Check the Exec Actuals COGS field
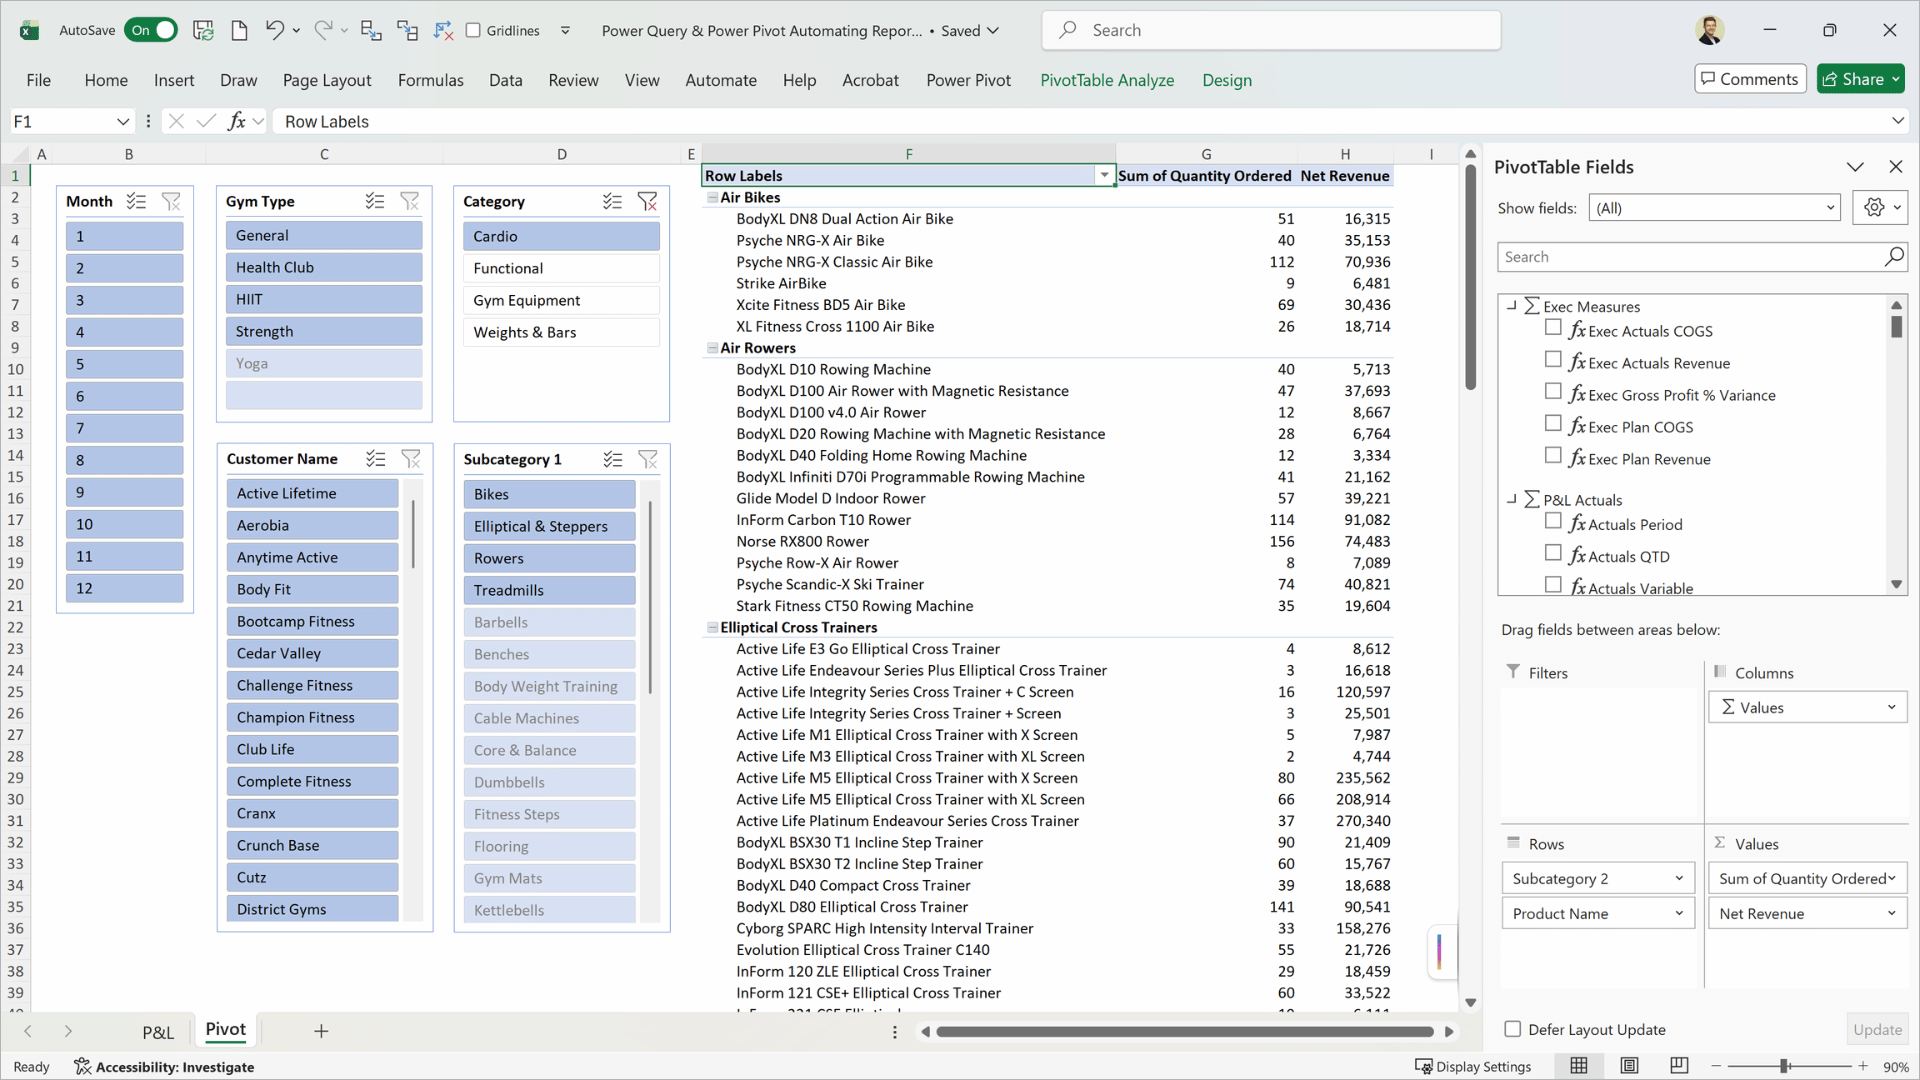The width and height of the screenshot is (1920, 1080). [1553, 327]
